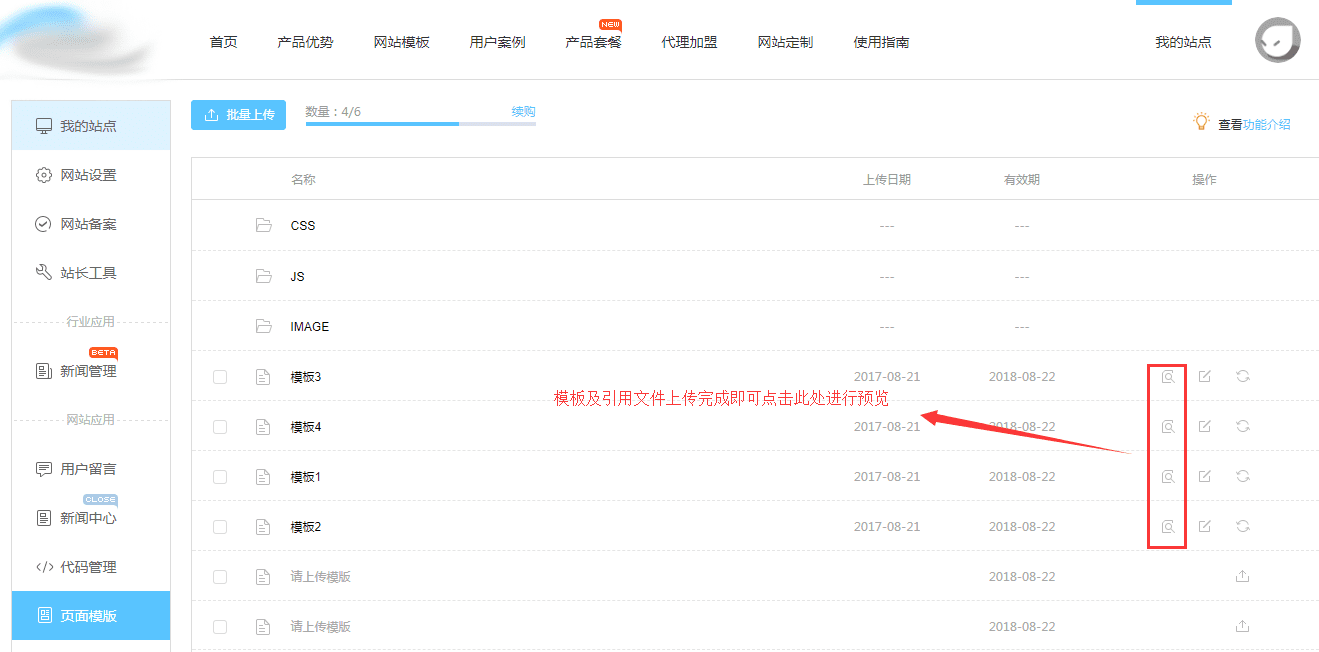The image size is (1319, 652).
Task: Click the 批量上传 button
Action: 238,115
